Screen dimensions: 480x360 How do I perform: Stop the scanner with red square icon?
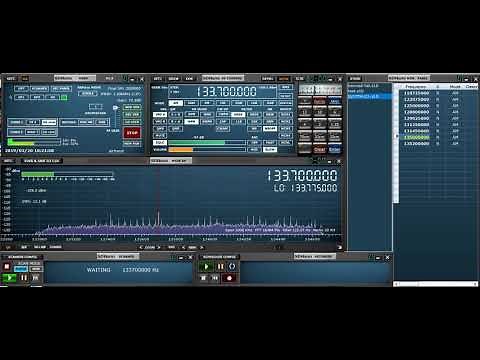(x=6, y=267)
